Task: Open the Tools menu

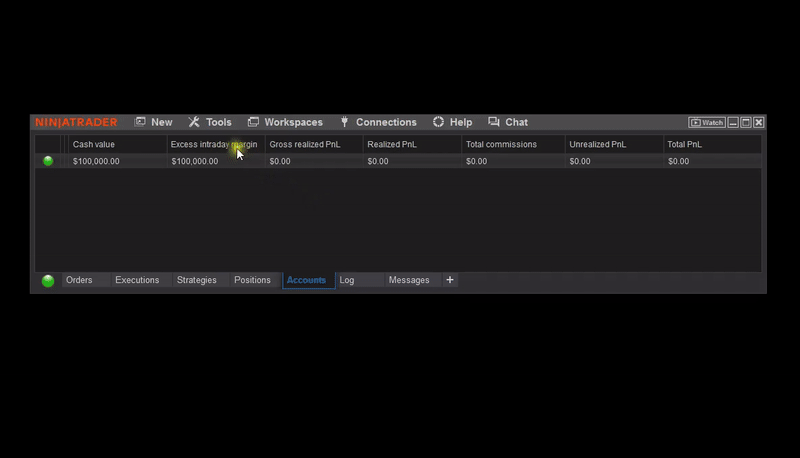Action: click(210, 122)
